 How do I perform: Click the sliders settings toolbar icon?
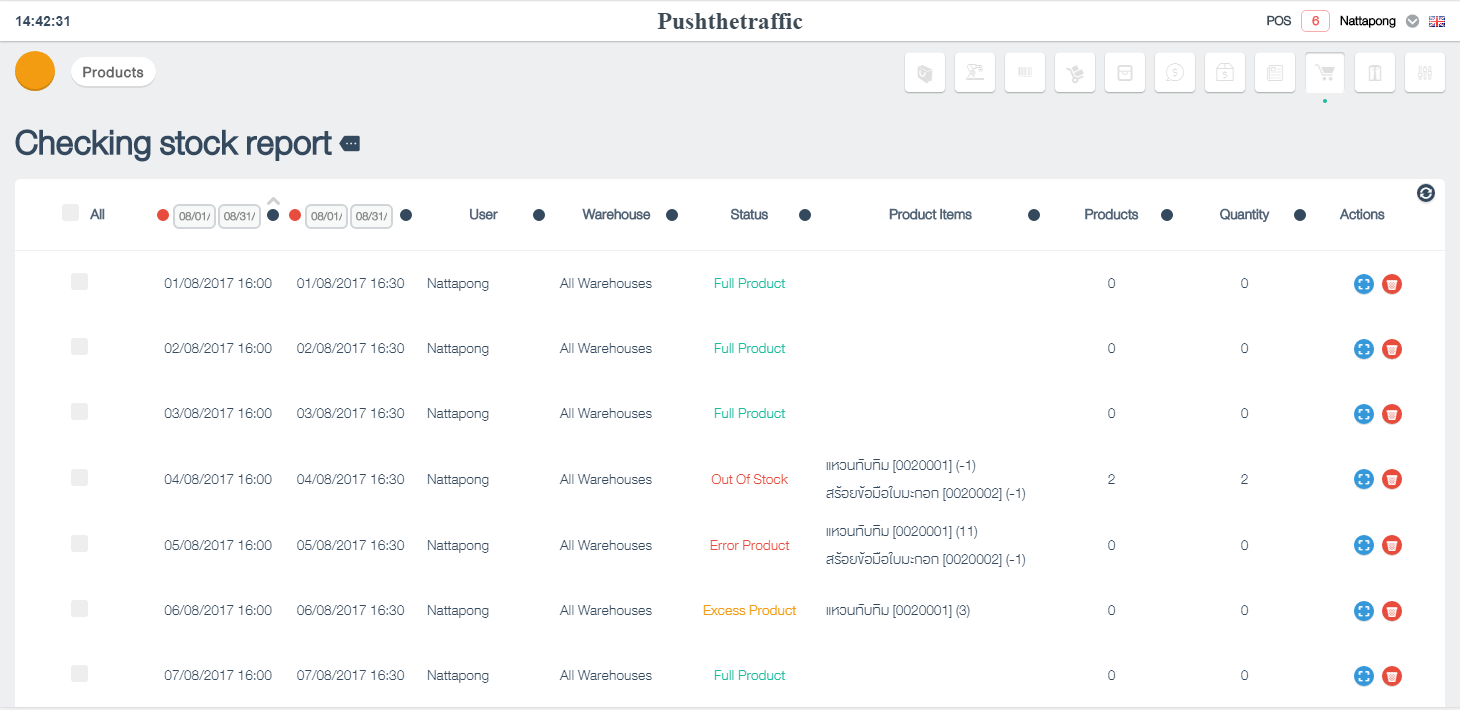(1425, 73)
